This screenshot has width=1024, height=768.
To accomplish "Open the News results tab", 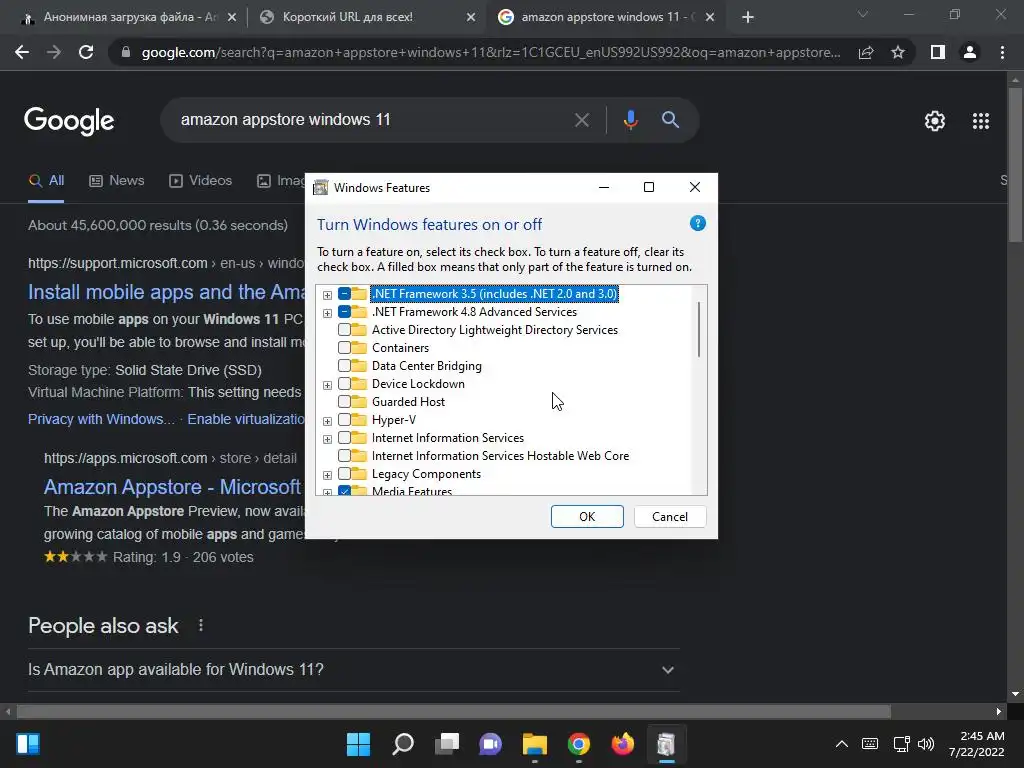I will (x=116, y=181).
